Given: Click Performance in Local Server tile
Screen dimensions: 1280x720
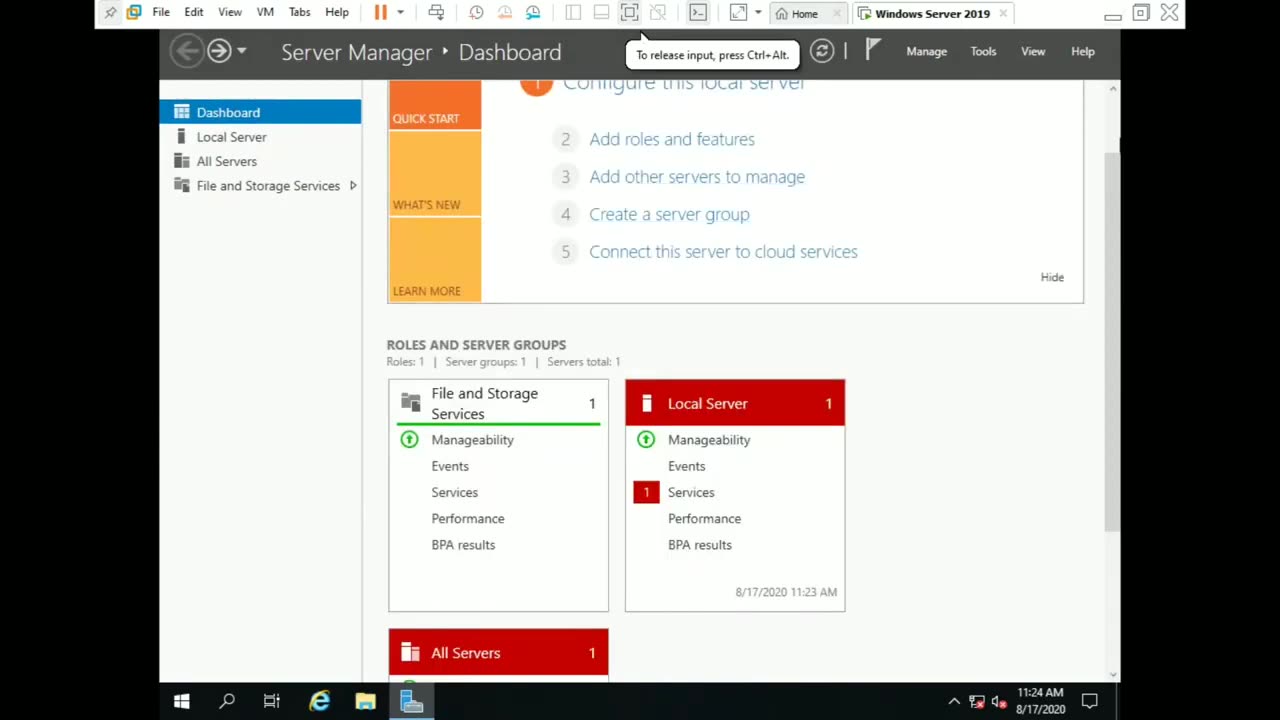Looking at the screenshot, I should (x=704, y=518).
